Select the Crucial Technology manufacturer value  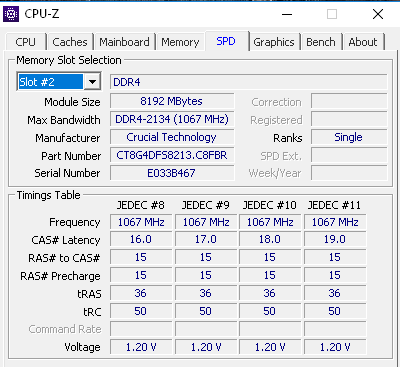point(172,137)
